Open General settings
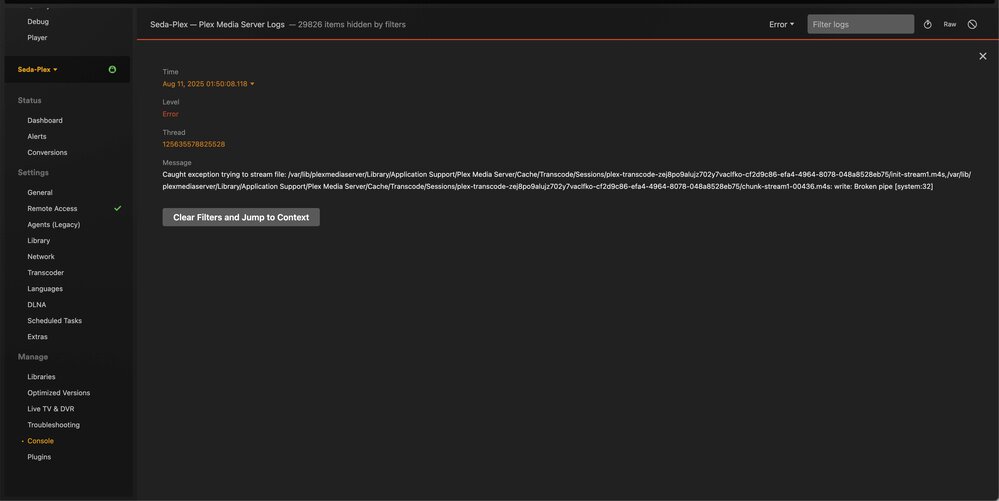Image resolution: width=999 pixels, height=501 pixels. click(x=40, y=192)
